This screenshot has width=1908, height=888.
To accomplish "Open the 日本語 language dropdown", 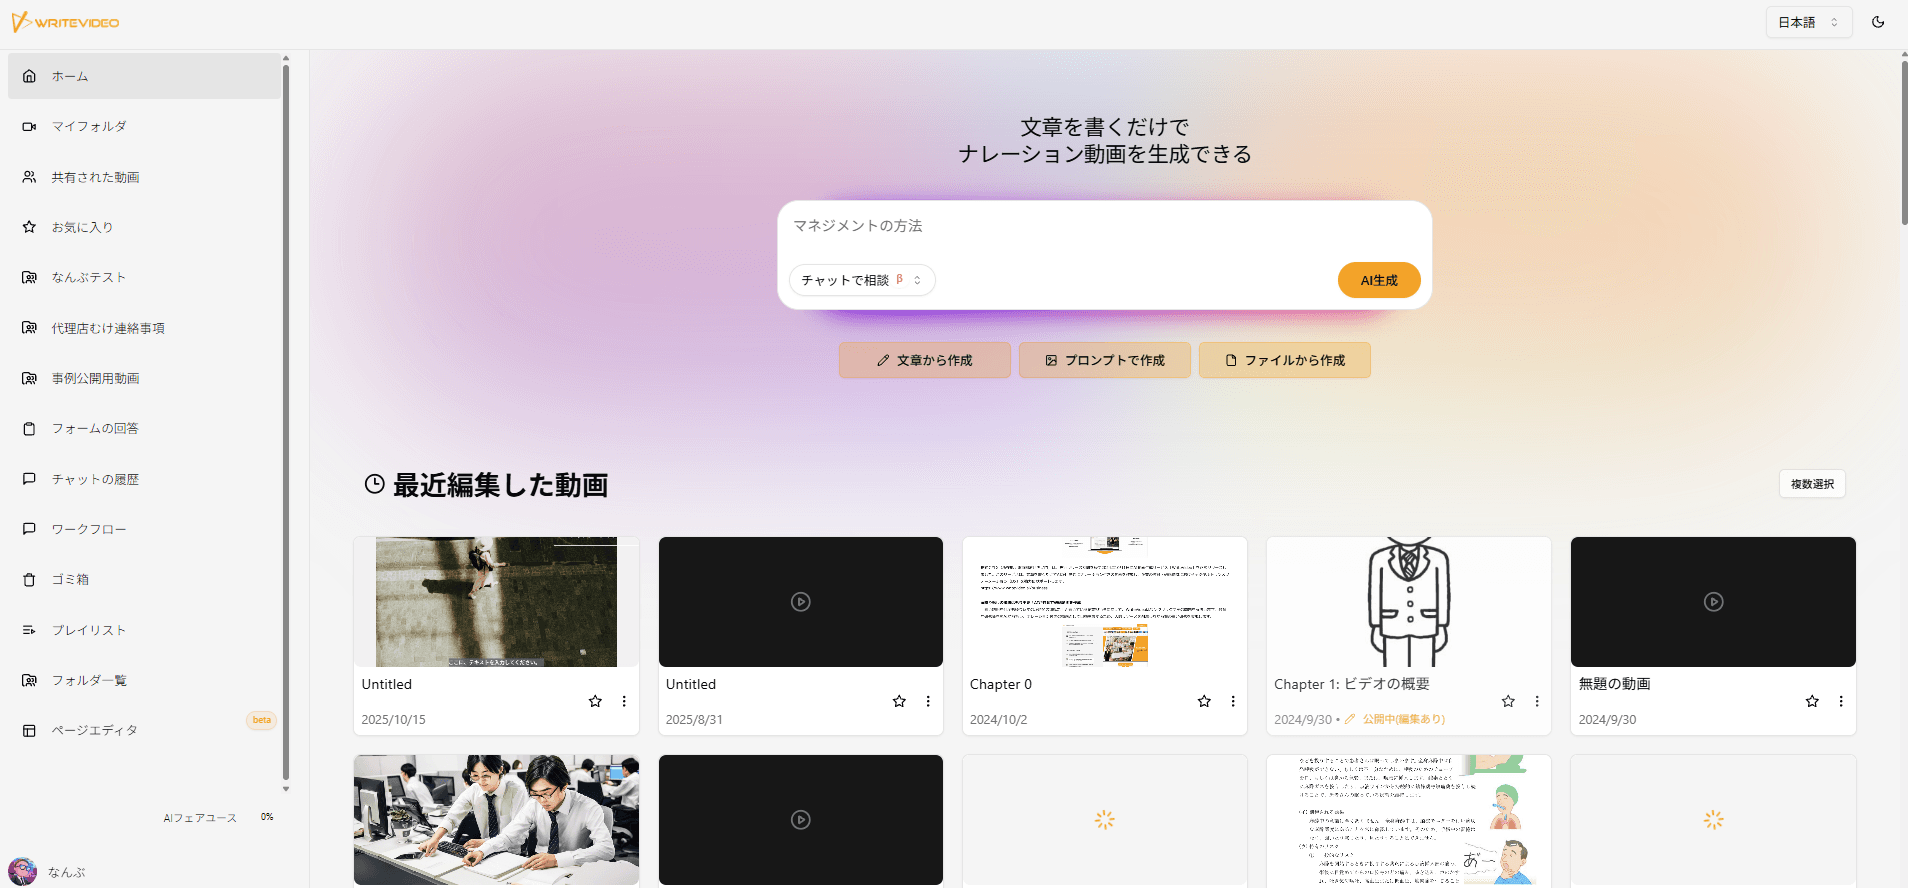I will point(1808,22).
